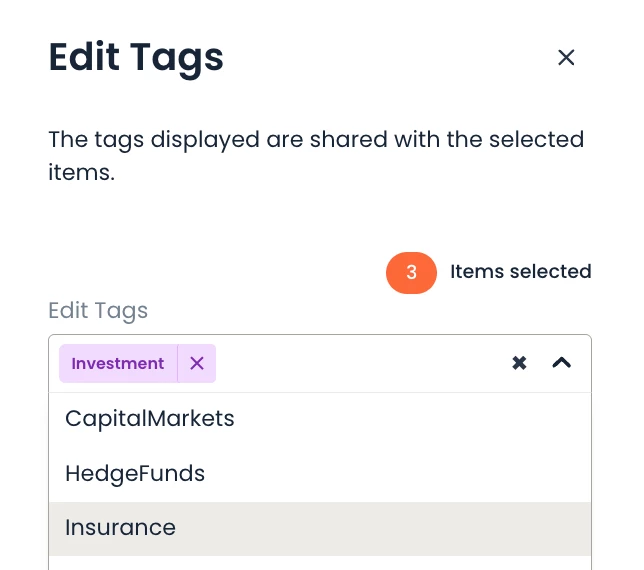Click the Items selected label
This screenshot has height=570, width=644.
520,272
